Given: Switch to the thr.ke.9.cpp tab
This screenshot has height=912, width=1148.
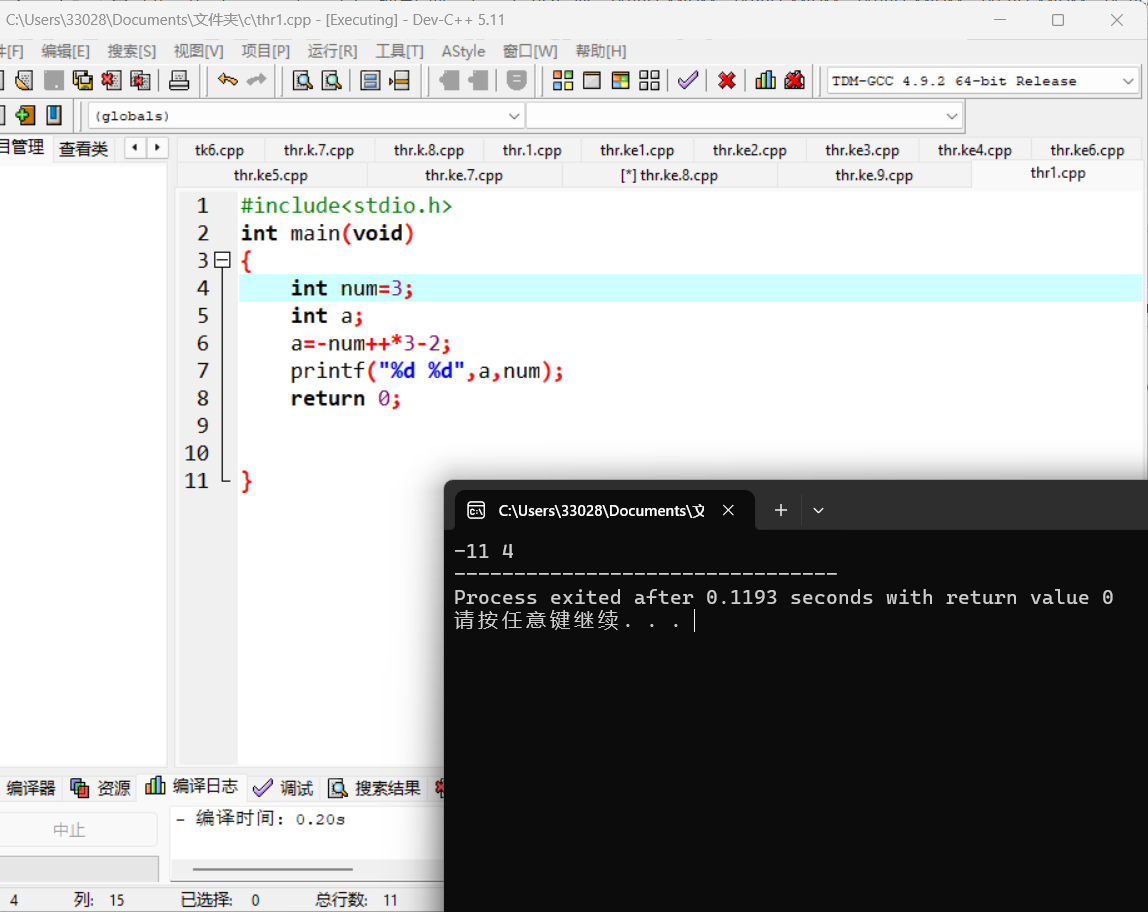Looking at the screenshot, I should click(874, 176).
